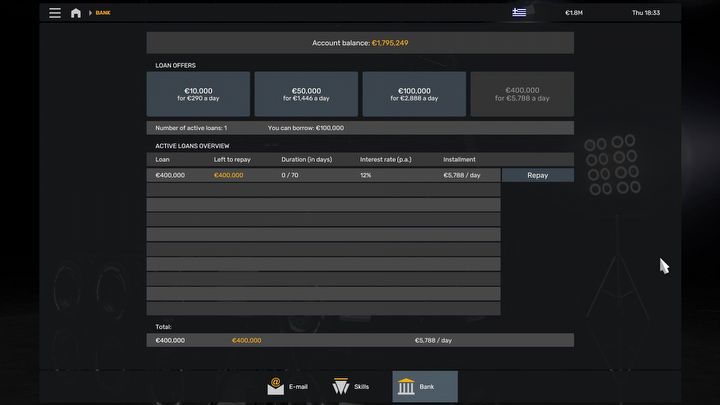Click the €5,788 / day installment cell in loan row
This screenshot has width=720, height=405.
462,175
